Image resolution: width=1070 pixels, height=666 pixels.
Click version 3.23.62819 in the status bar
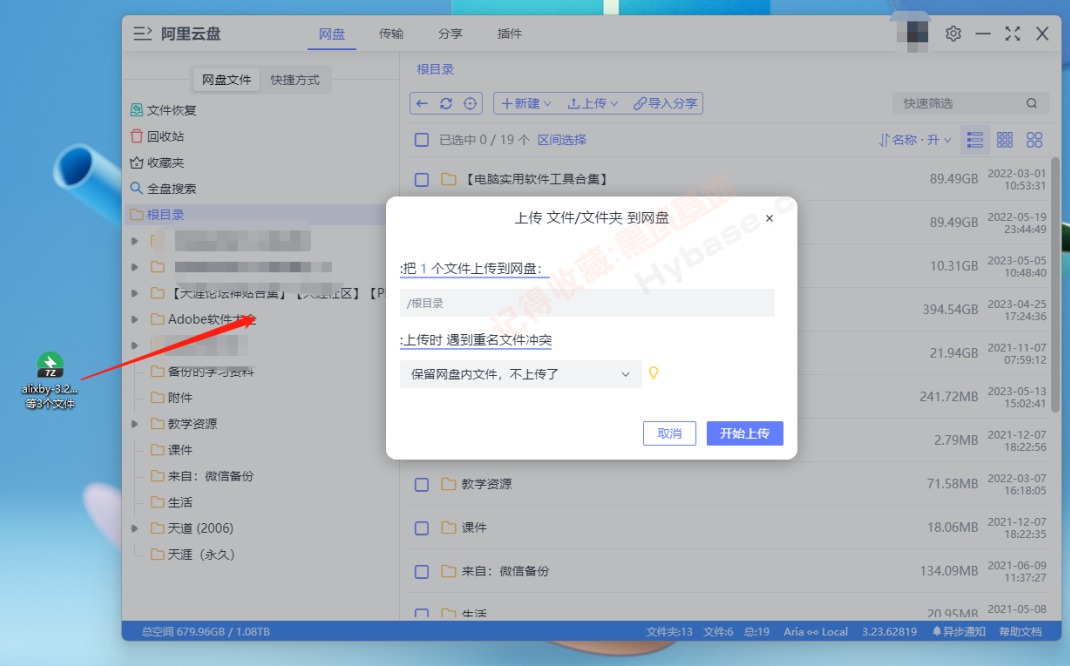tap(889, 631)
